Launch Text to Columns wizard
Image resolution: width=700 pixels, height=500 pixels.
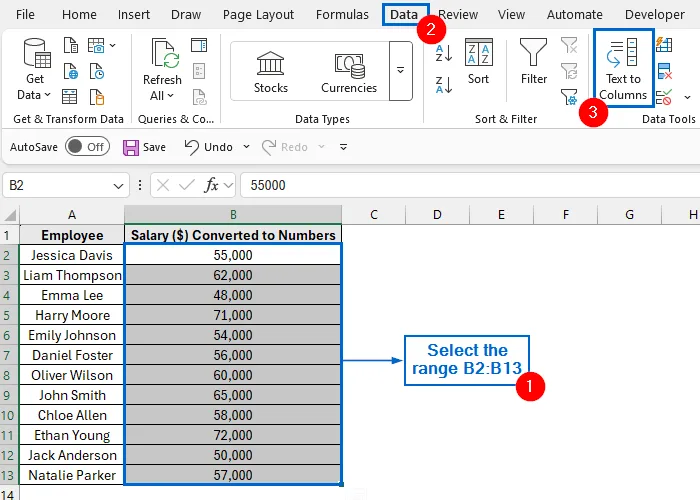coord(623,69)
